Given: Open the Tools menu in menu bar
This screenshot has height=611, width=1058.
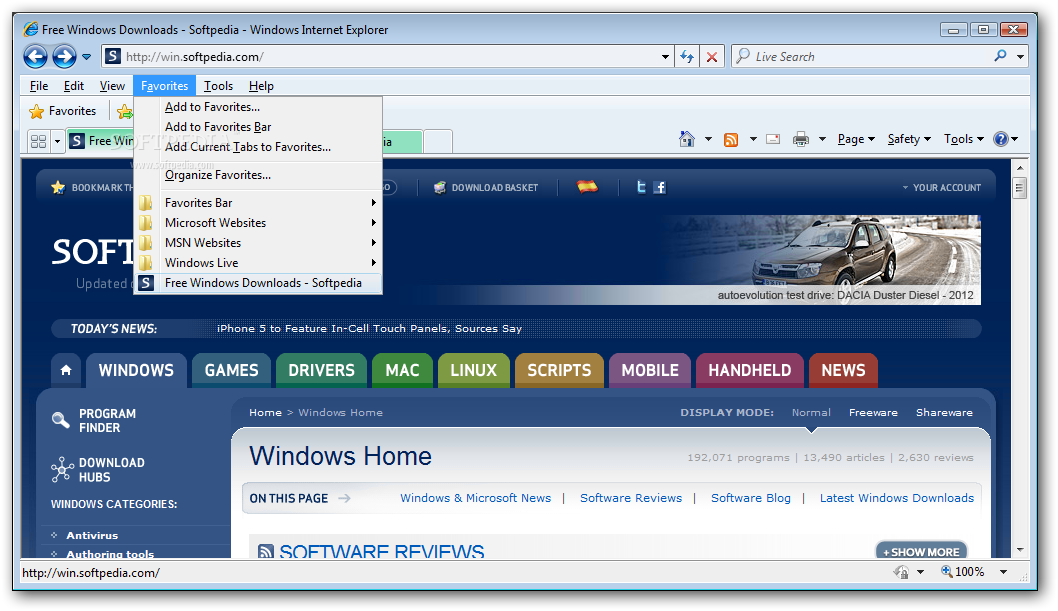Looking at the screenshot, I should [218, 86].
